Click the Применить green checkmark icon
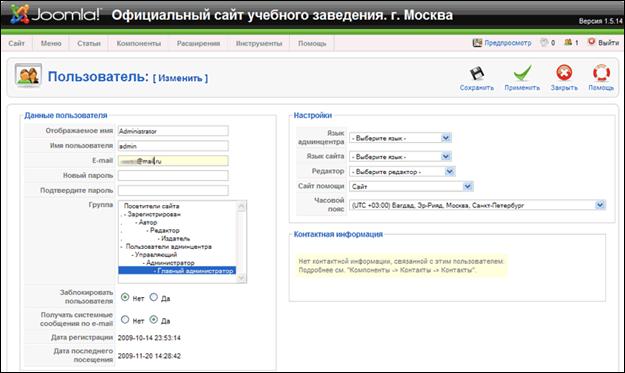This screenshot has width=625, height=373. coord(522,73)
